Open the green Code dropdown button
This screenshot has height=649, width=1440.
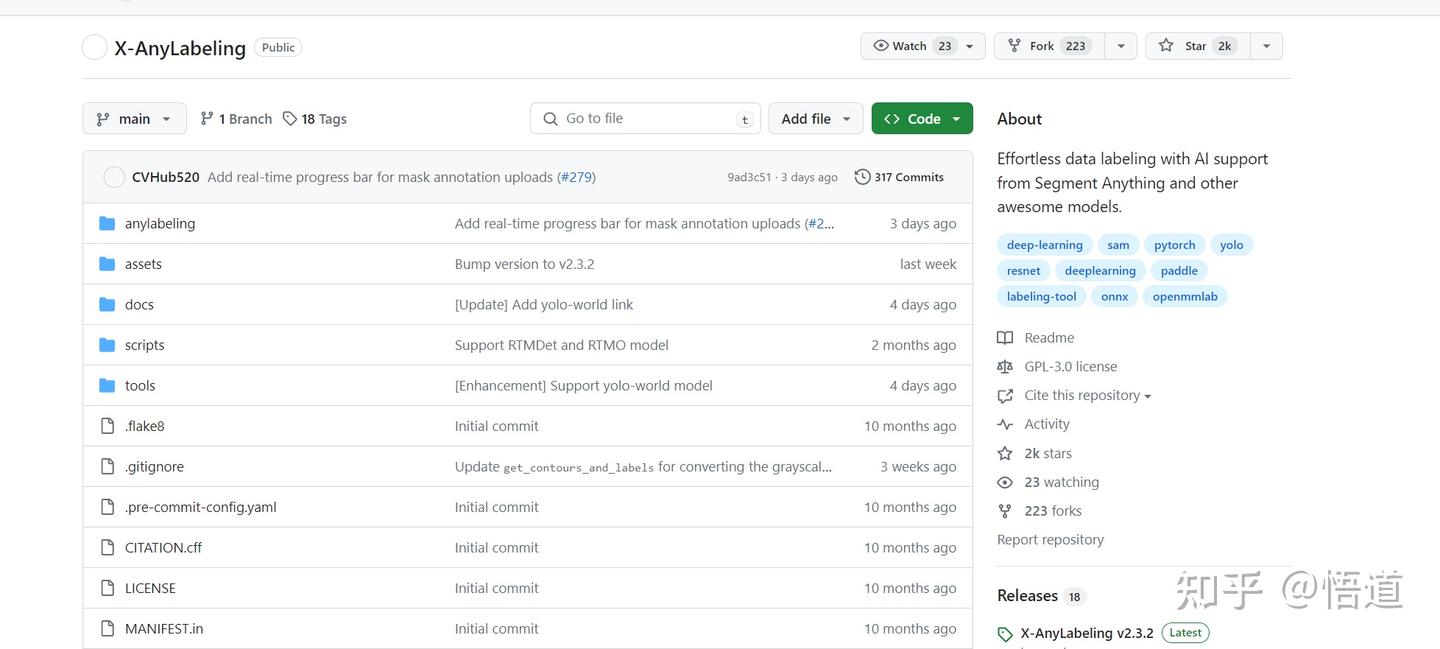click(x=921, y=119)
